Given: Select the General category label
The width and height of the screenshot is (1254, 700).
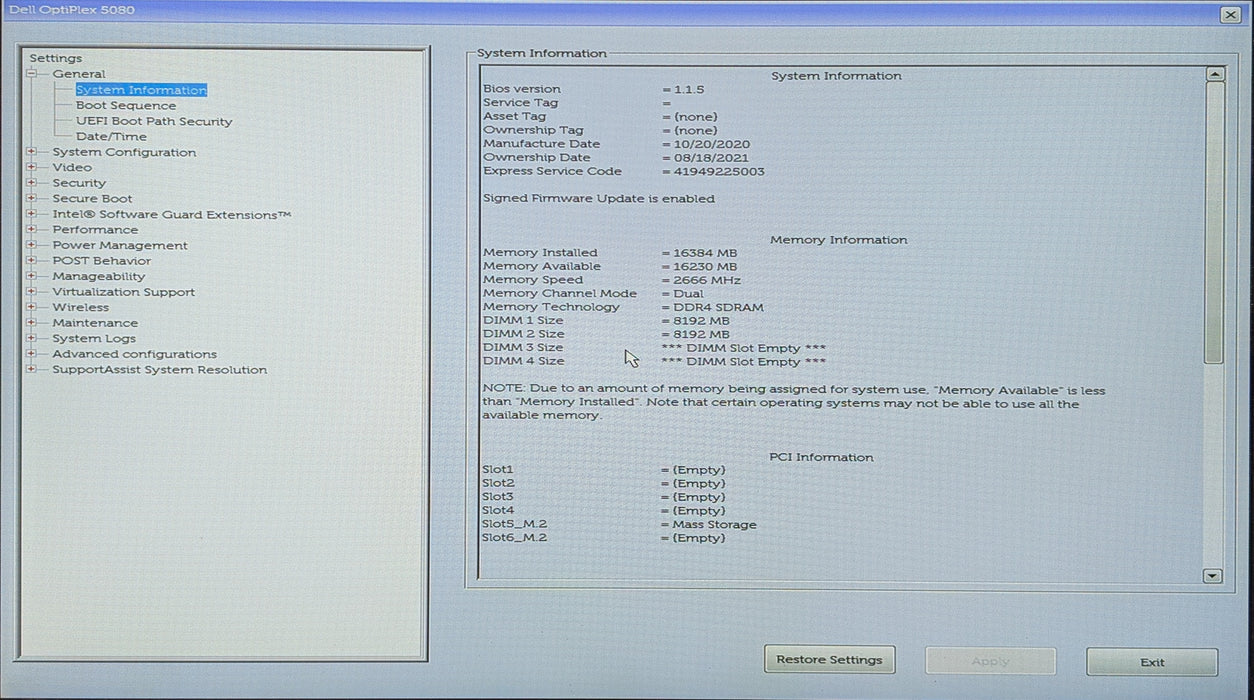Looking at the screenshot, I should click(x=79, y=74).
